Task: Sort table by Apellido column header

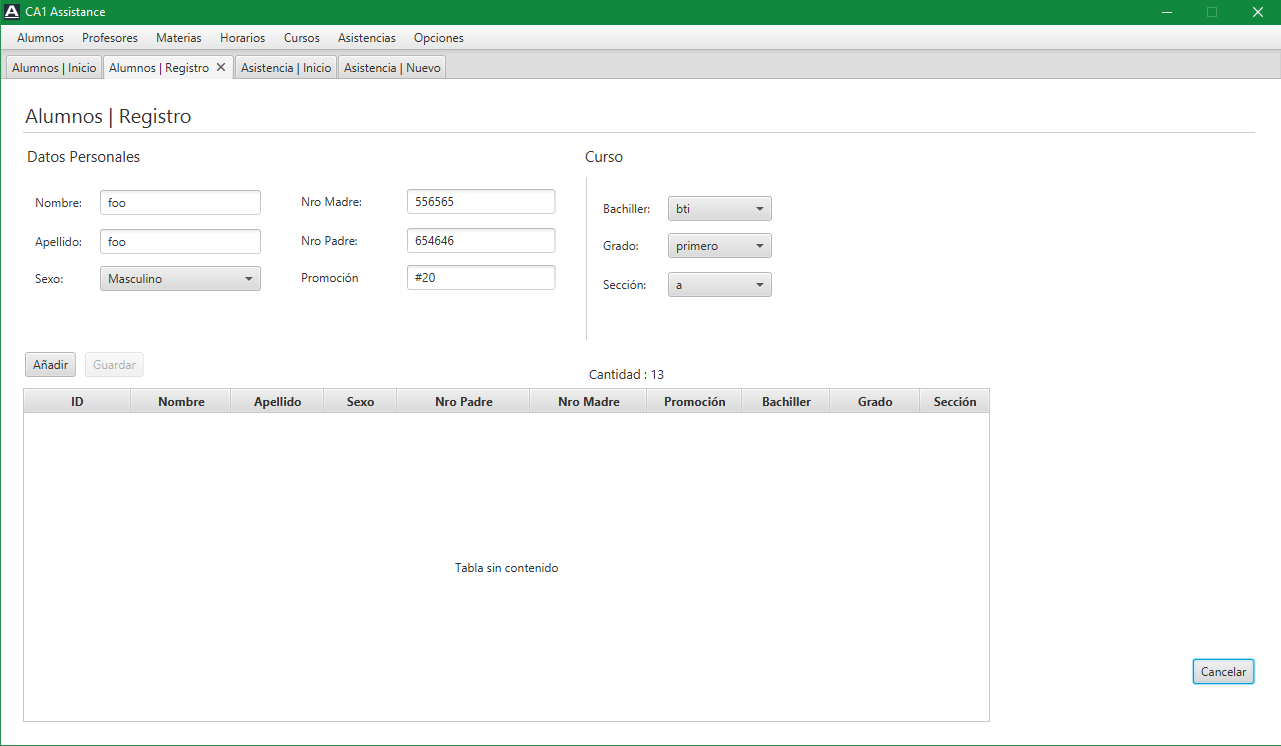Action: (277, 401)
